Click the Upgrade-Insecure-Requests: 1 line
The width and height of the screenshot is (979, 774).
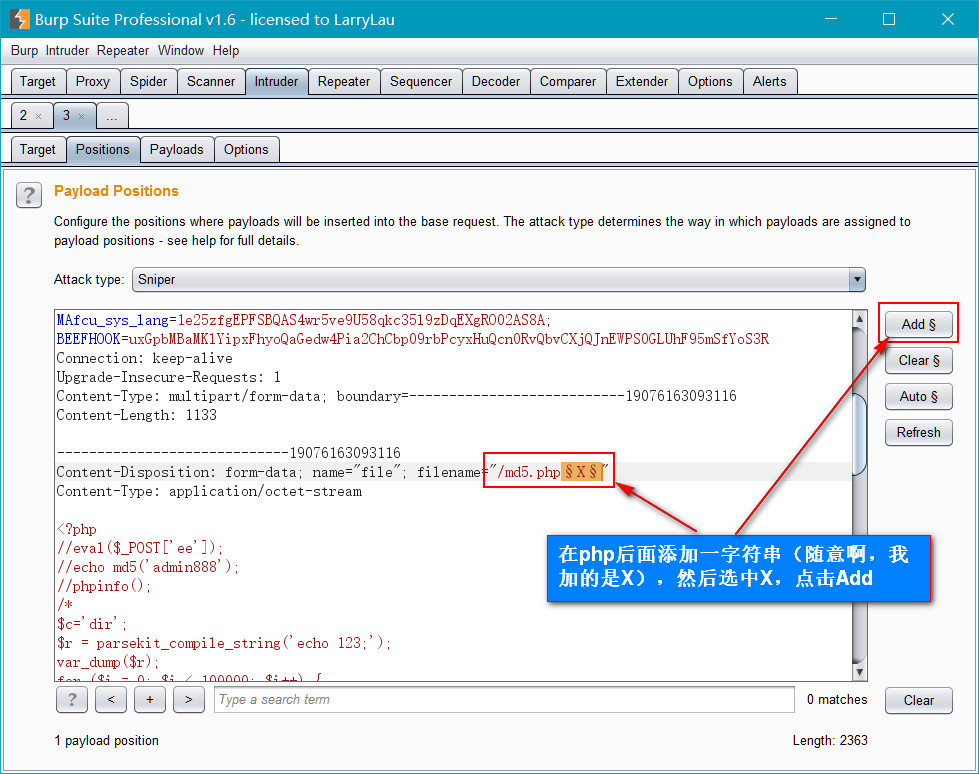(169, 377)
